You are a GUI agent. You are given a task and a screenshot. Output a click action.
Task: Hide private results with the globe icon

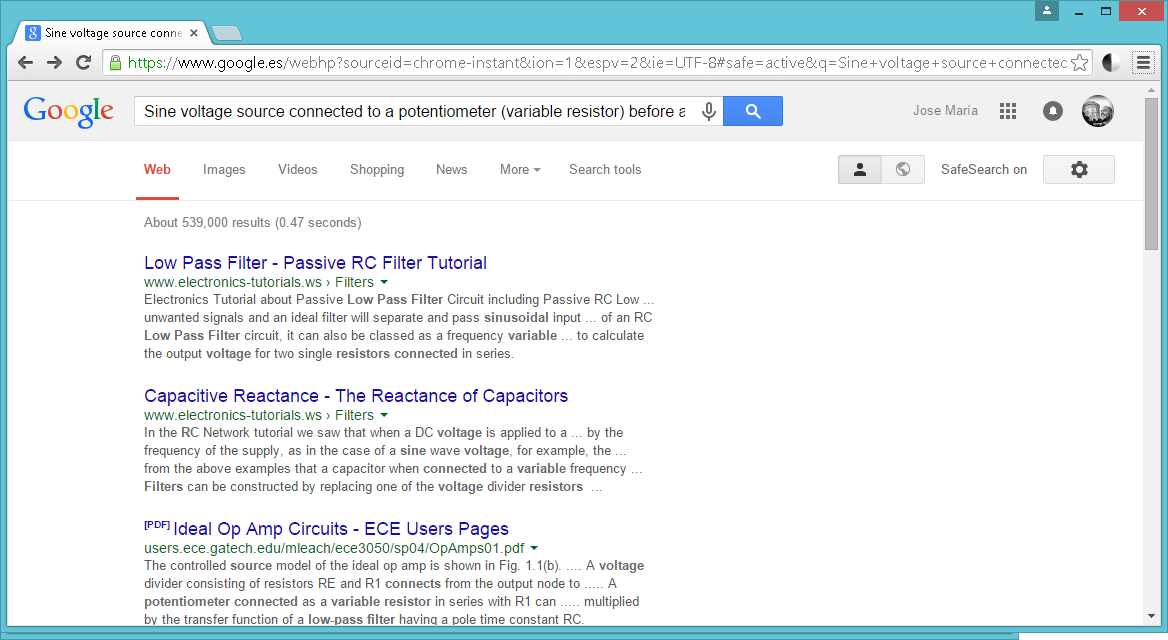pos(903,169)
